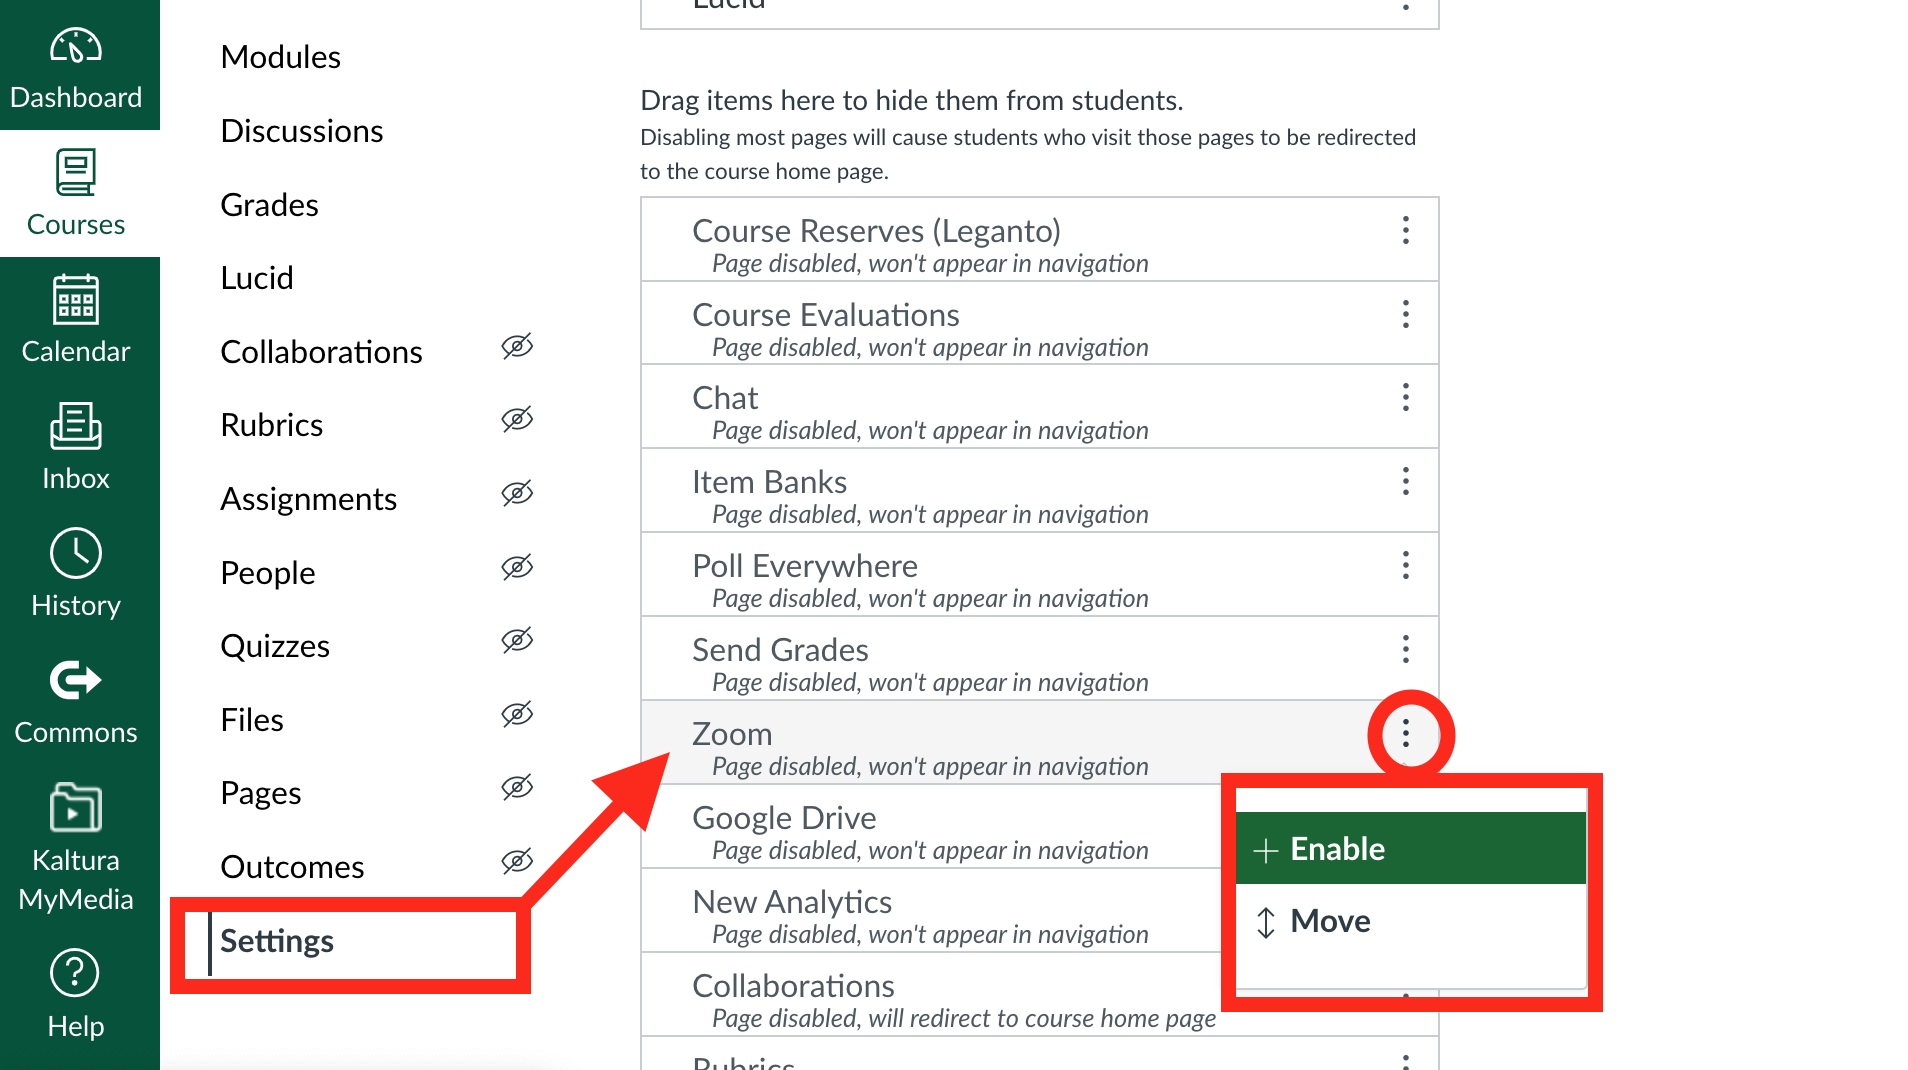Viewport: 1908px width, 1070px height.
Task: Go to Grades in the course navigation
Action: pos(269,204)
